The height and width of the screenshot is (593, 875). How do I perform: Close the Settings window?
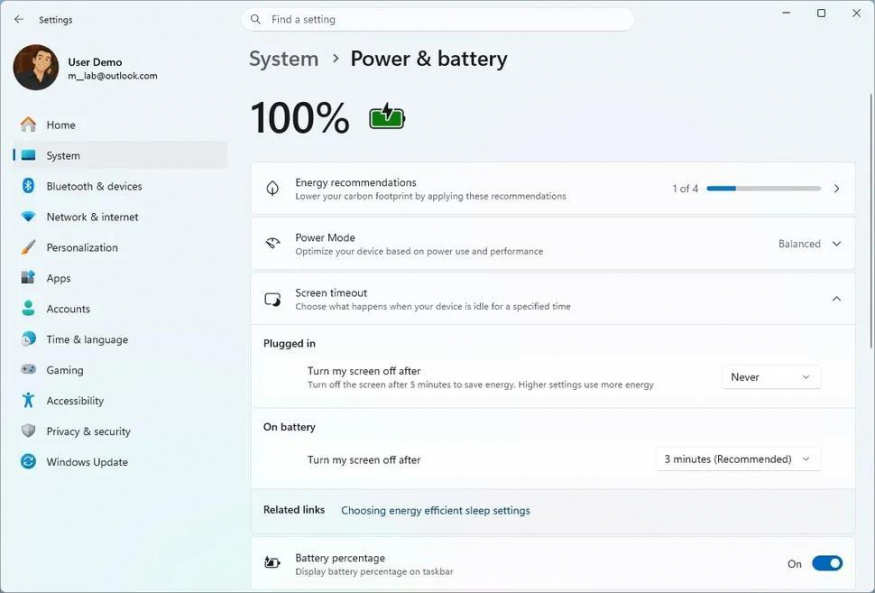[x=857, y=13]
